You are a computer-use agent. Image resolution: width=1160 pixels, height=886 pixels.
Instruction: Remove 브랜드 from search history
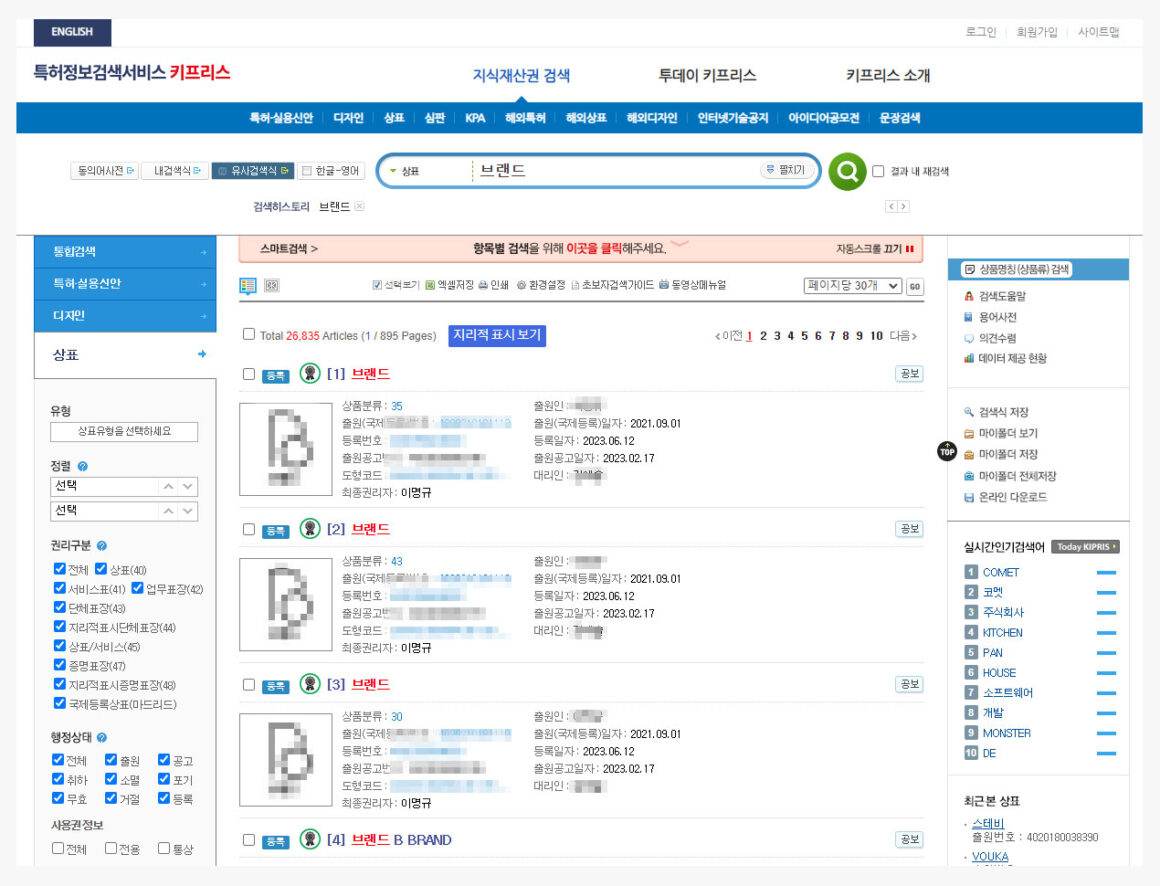tap(360, 207)
